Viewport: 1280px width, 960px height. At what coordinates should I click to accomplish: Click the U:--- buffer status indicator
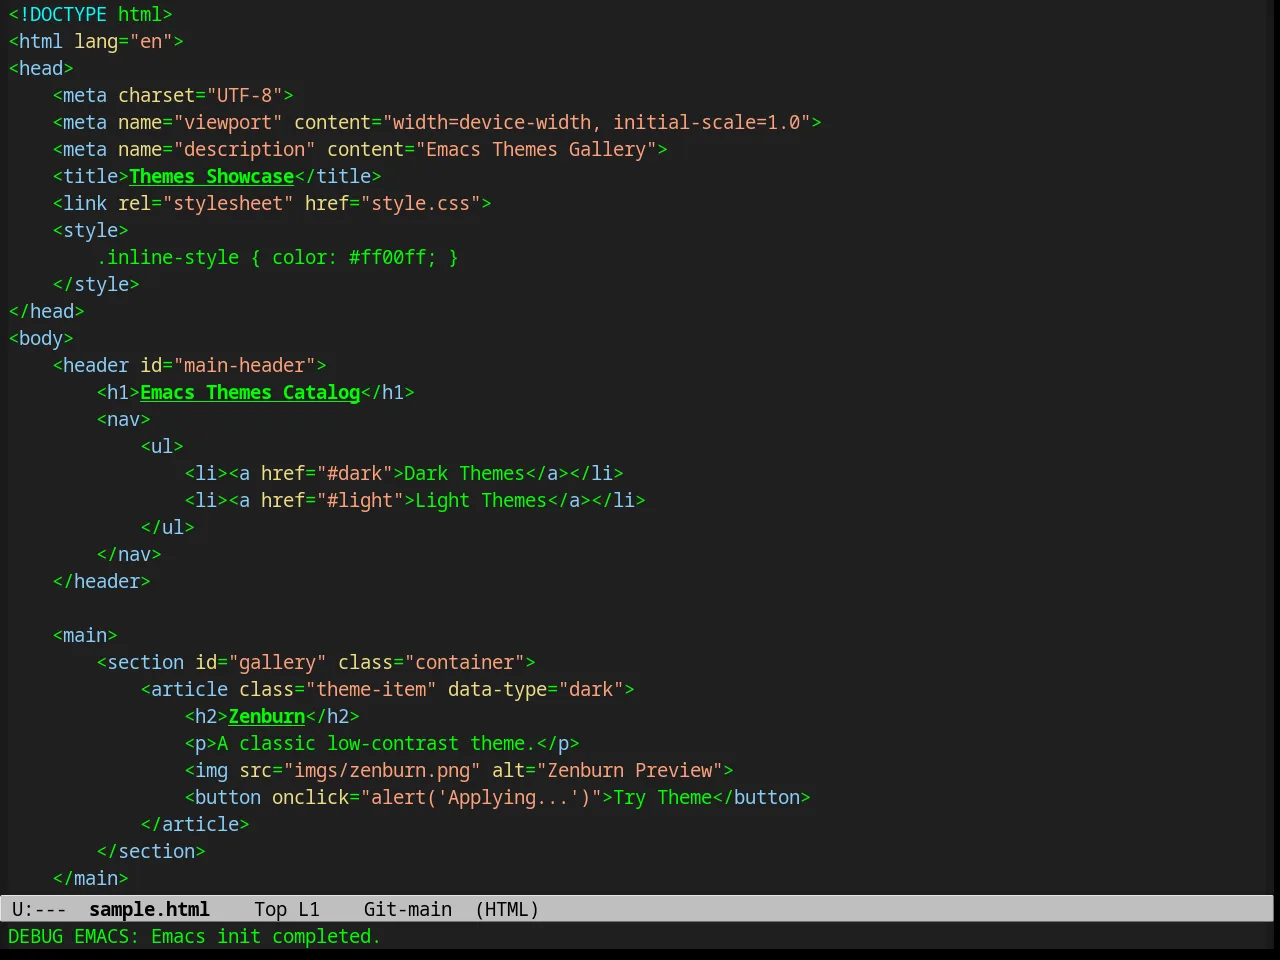point(39,909)
